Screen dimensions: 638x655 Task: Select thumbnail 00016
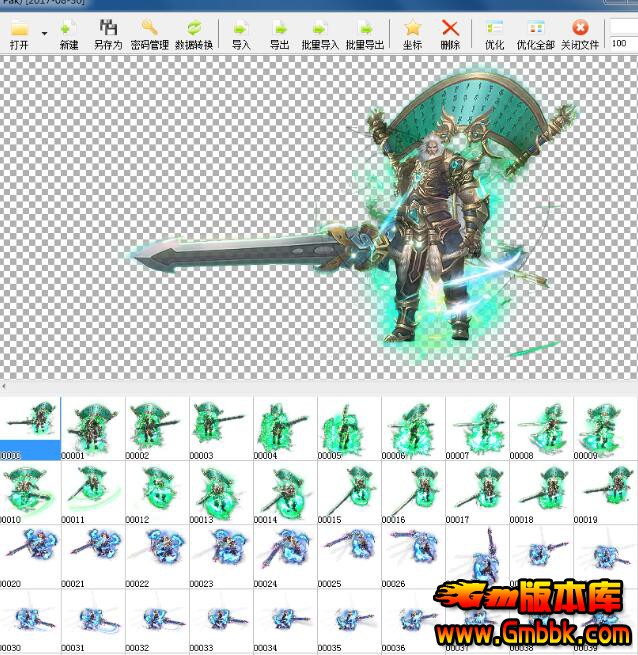tap(413, 493)
